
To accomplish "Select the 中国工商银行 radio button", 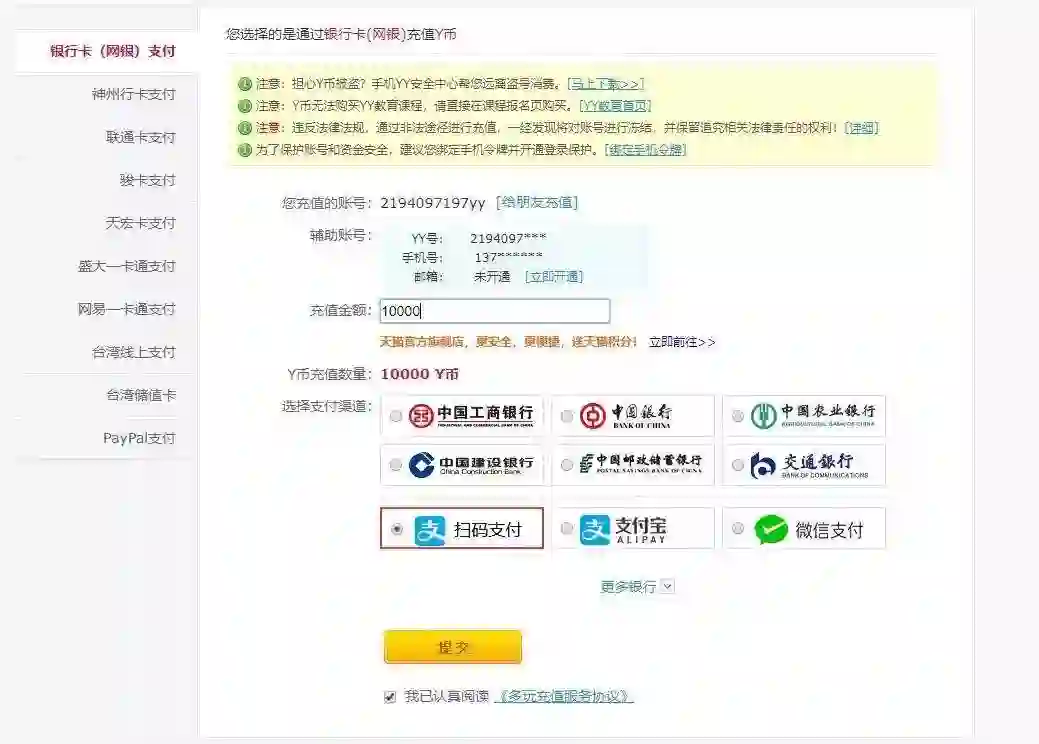I will [x=396, y=416].
